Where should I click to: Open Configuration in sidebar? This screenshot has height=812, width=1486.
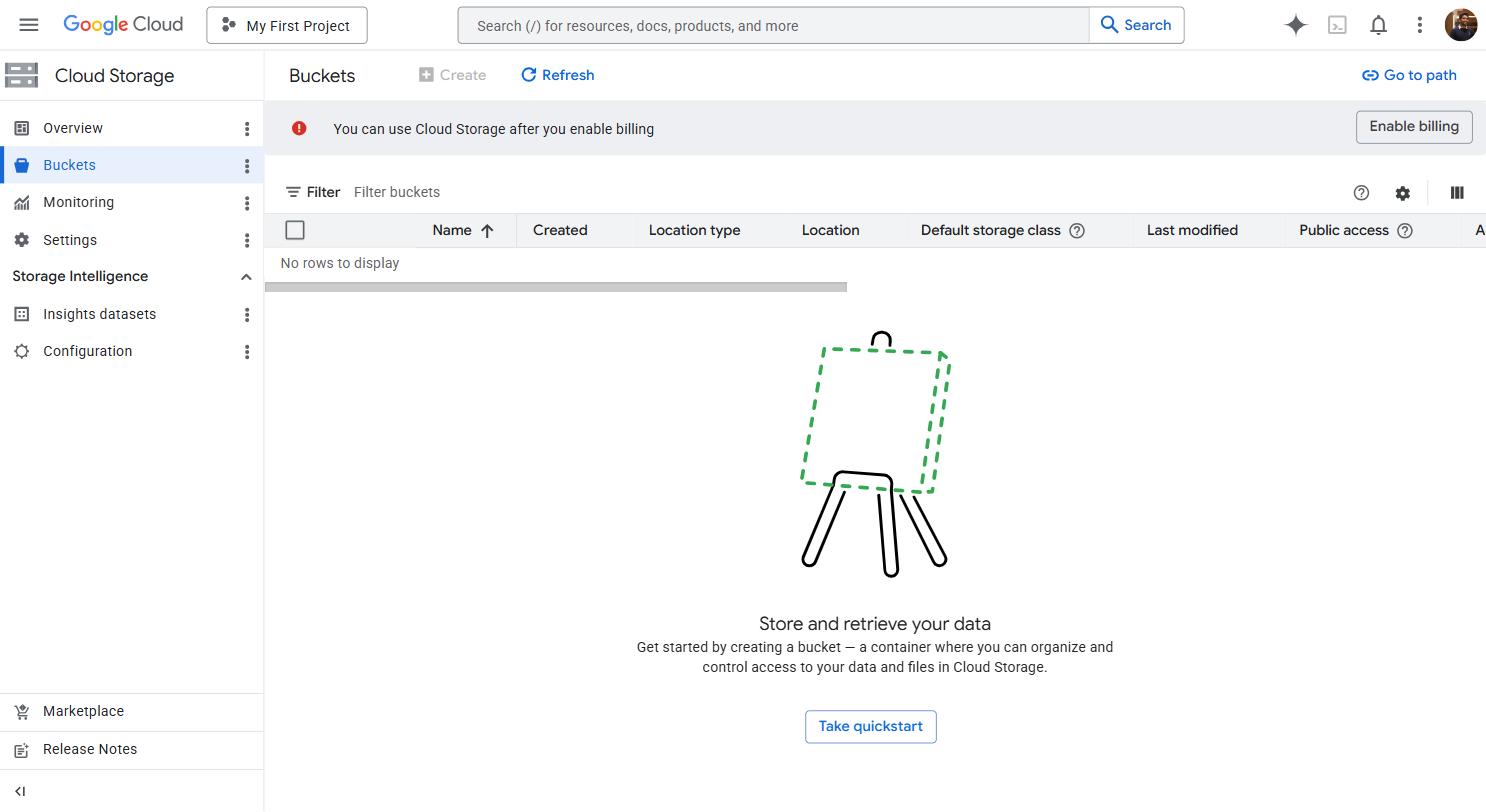click(x=87, y=351)
